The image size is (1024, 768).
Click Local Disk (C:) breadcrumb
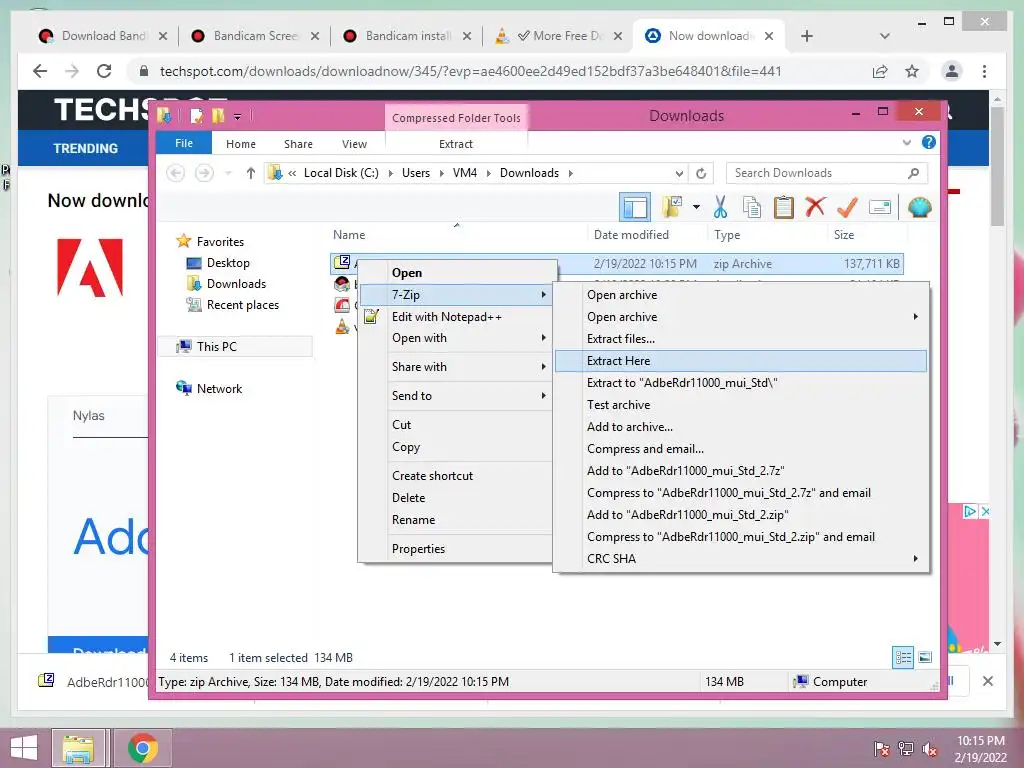point(341,173)
